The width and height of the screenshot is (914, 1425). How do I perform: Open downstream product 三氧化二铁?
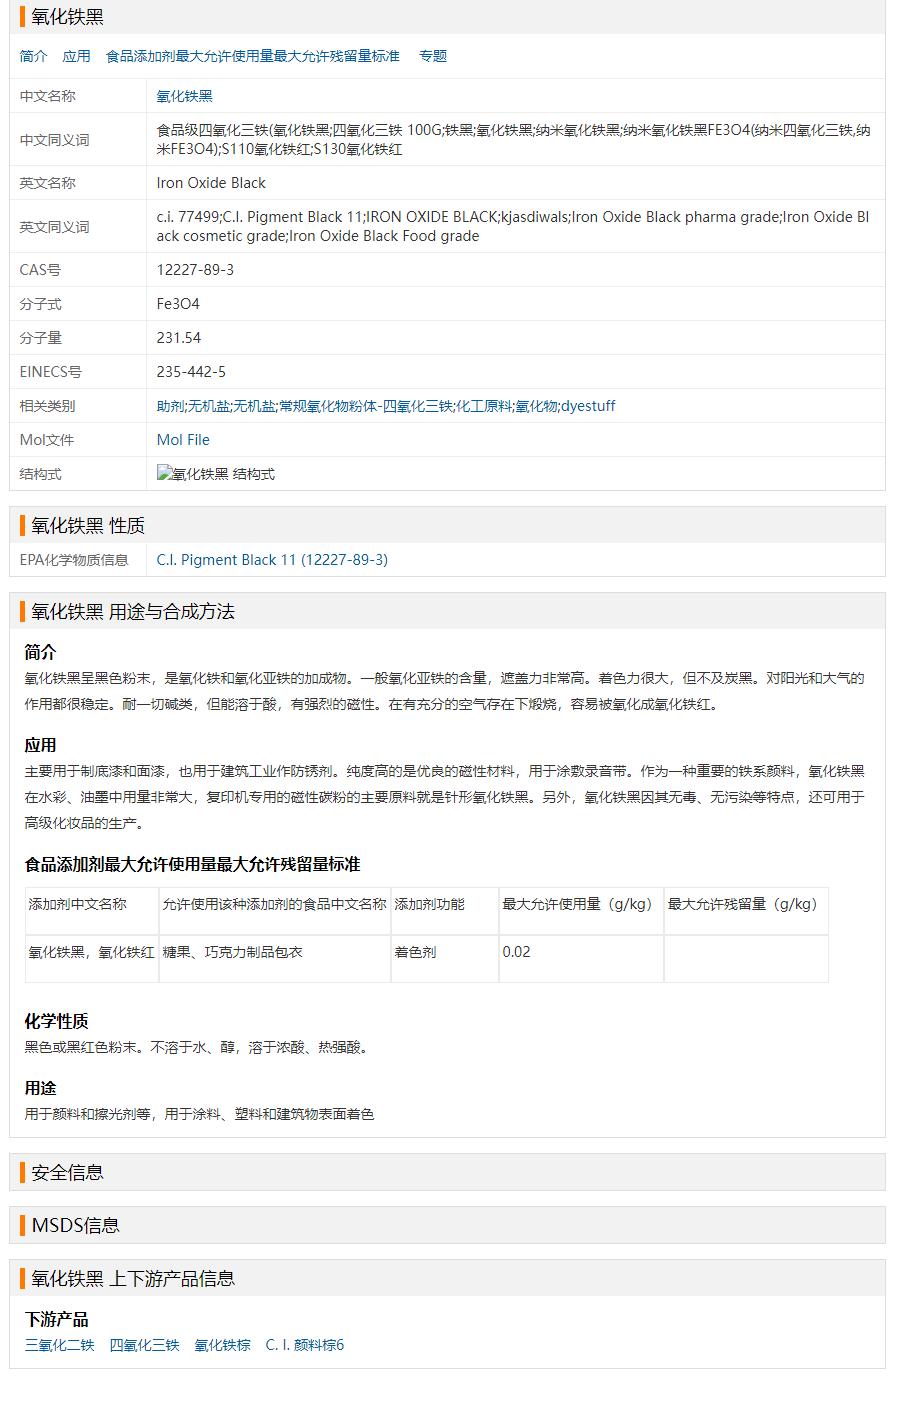point(59,1345)
